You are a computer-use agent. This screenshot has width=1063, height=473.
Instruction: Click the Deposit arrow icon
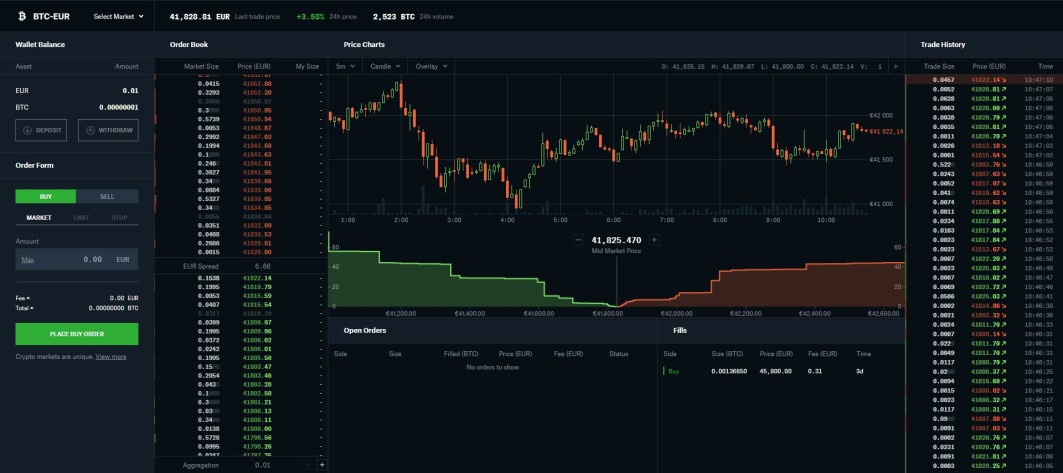pyautogui.click(x=28, y=130)
